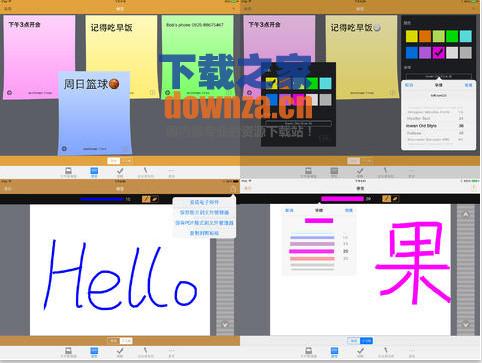Choose the share menu entry mentioning PDF
The height and width of the screenshot is (363, 482).
click(204, 223)
